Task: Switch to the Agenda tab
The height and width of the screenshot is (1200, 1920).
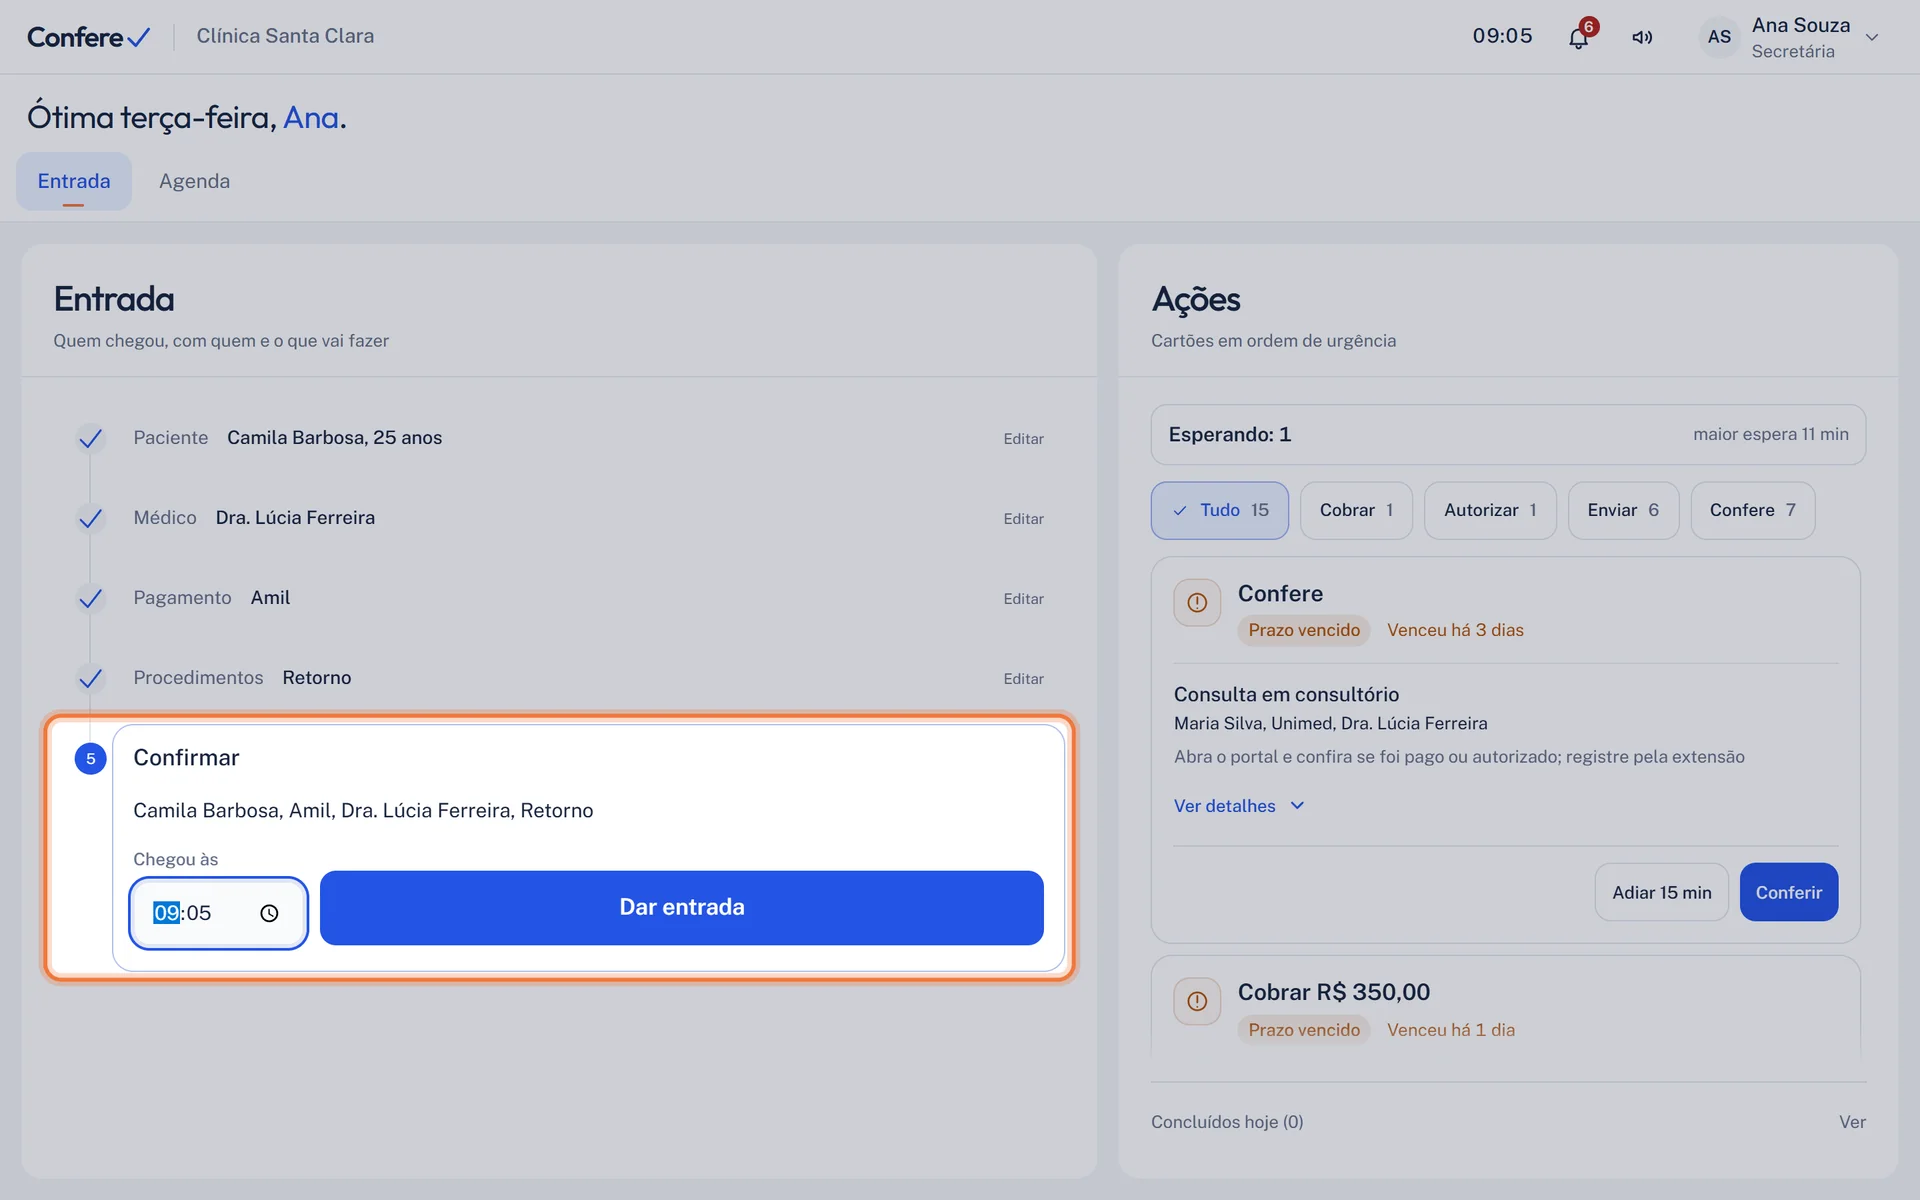Action: point(194,181)
